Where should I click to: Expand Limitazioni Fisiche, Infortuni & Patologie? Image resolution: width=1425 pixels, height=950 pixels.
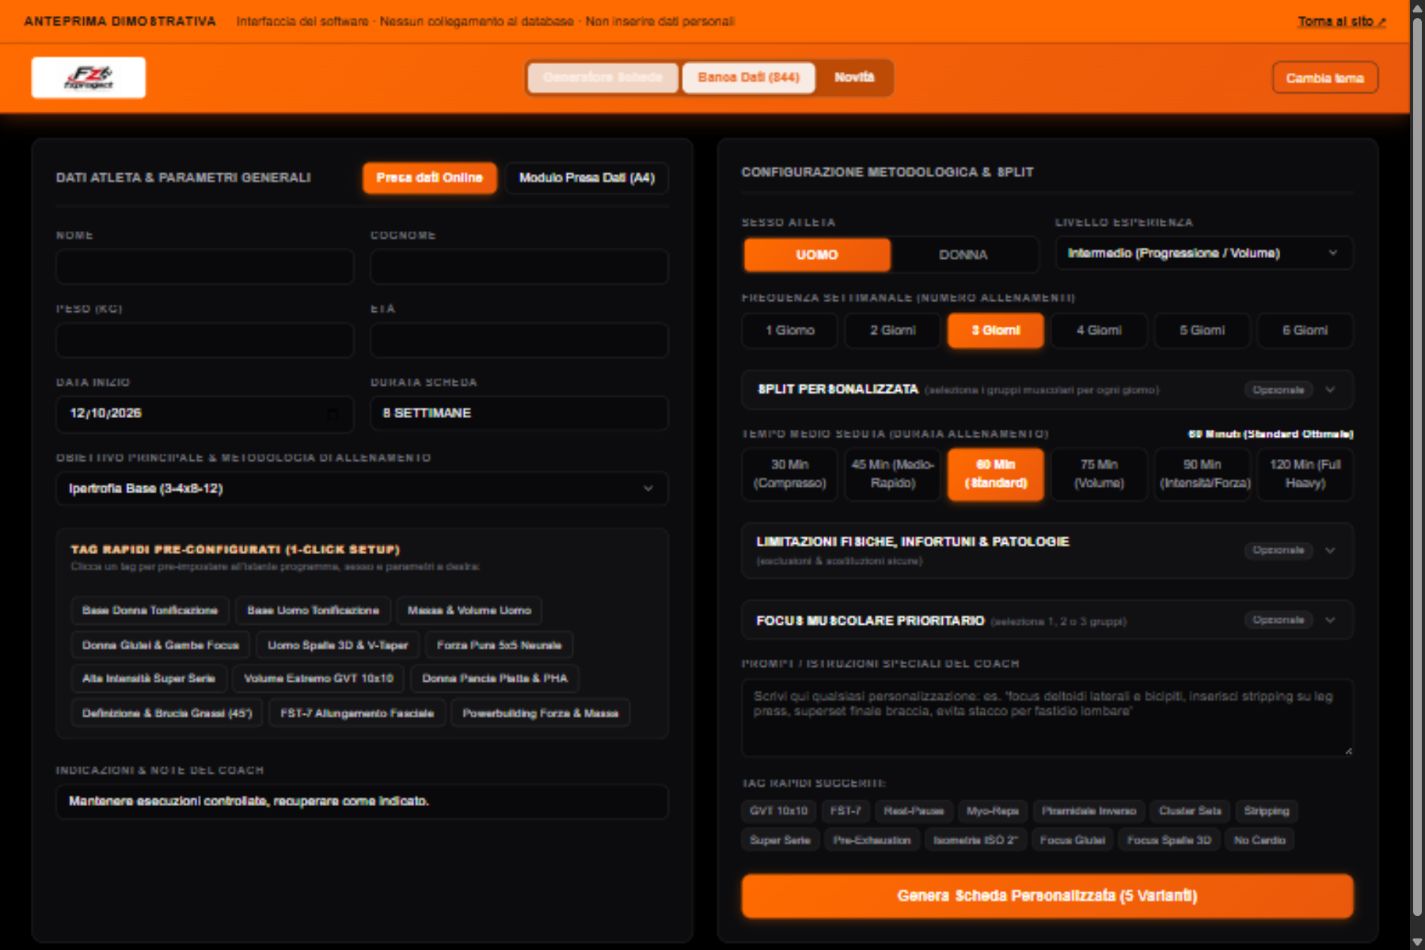[x=1047, y=550]
